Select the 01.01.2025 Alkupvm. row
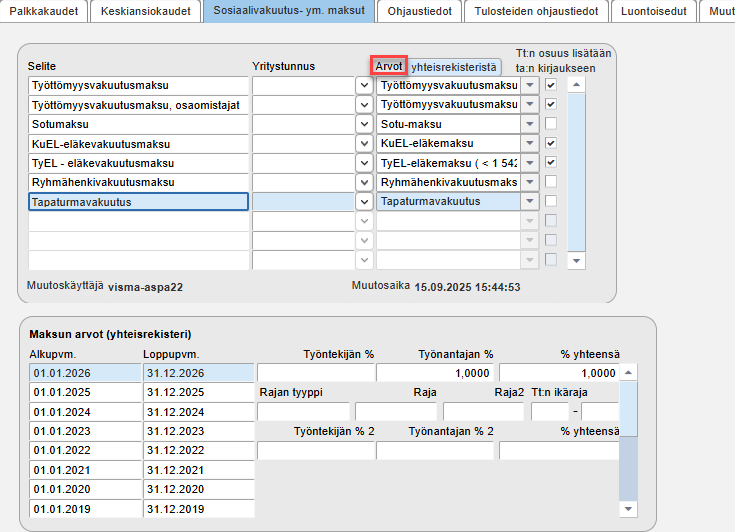The image size is (735, 532). (x=85, y=392)
